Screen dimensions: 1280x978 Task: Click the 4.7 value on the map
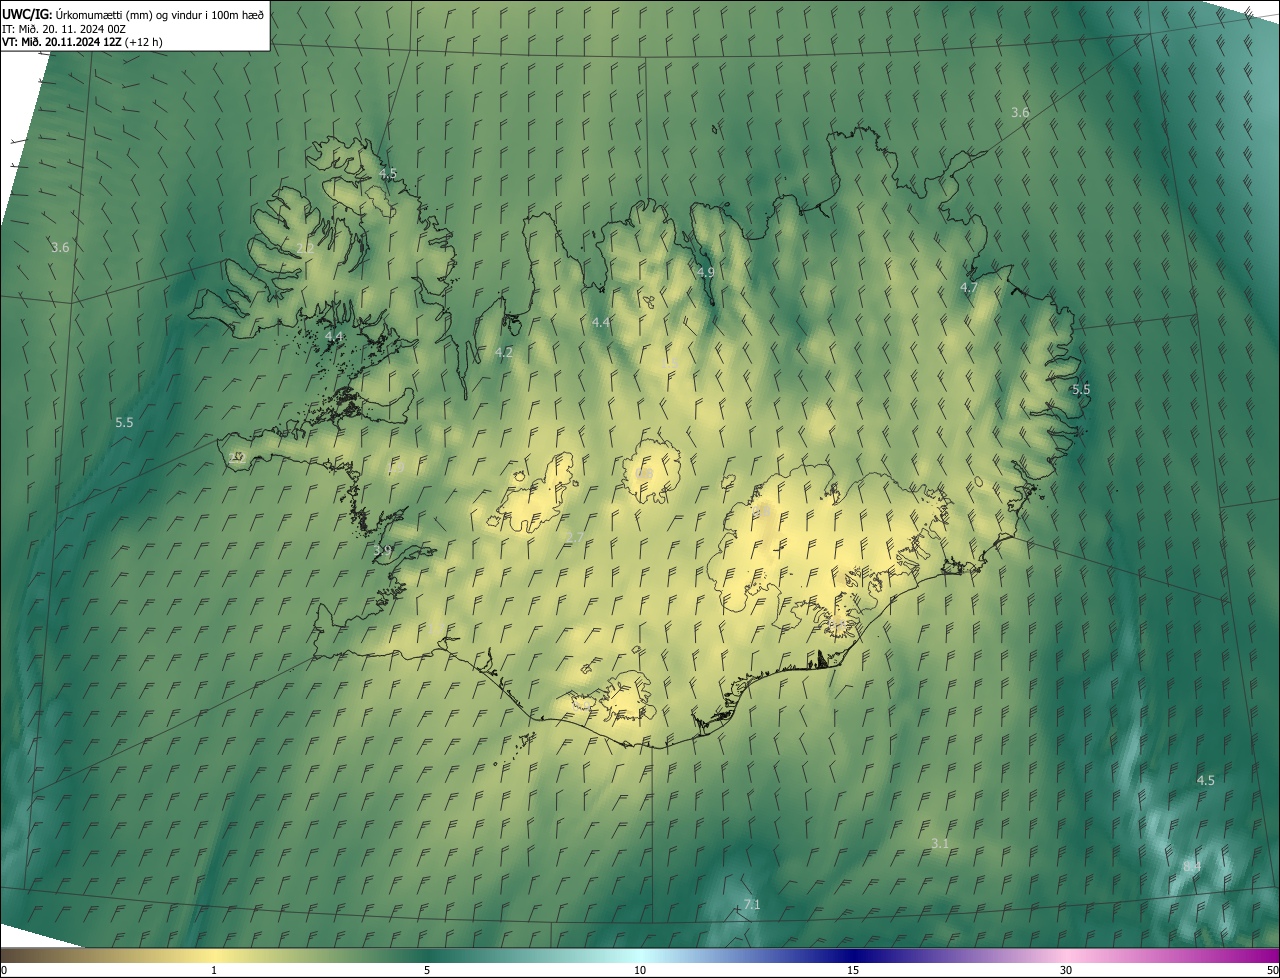[x=969, y=287]
